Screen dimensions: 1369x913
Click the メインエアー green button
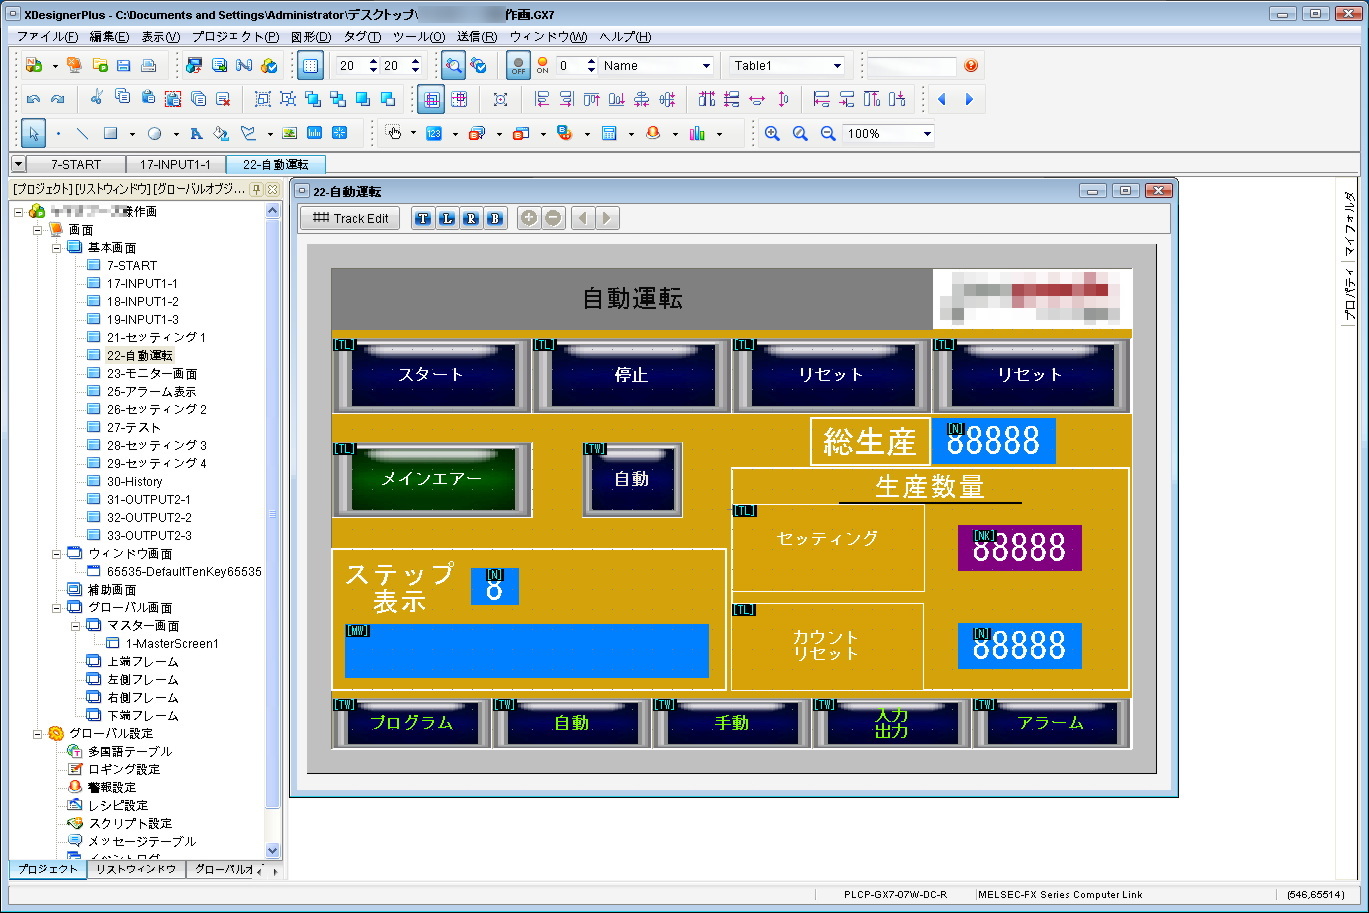tap(431, 479)
